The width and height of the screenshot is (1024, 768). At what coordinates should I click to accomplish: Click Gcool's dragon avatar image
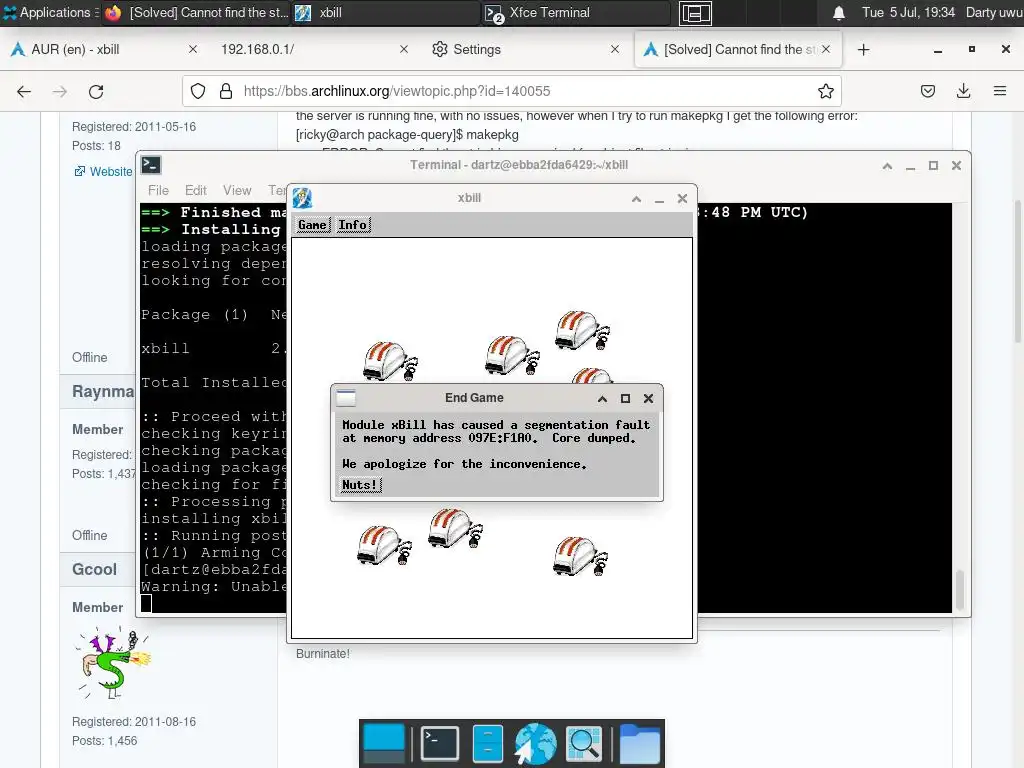click(x=112, y=663)
